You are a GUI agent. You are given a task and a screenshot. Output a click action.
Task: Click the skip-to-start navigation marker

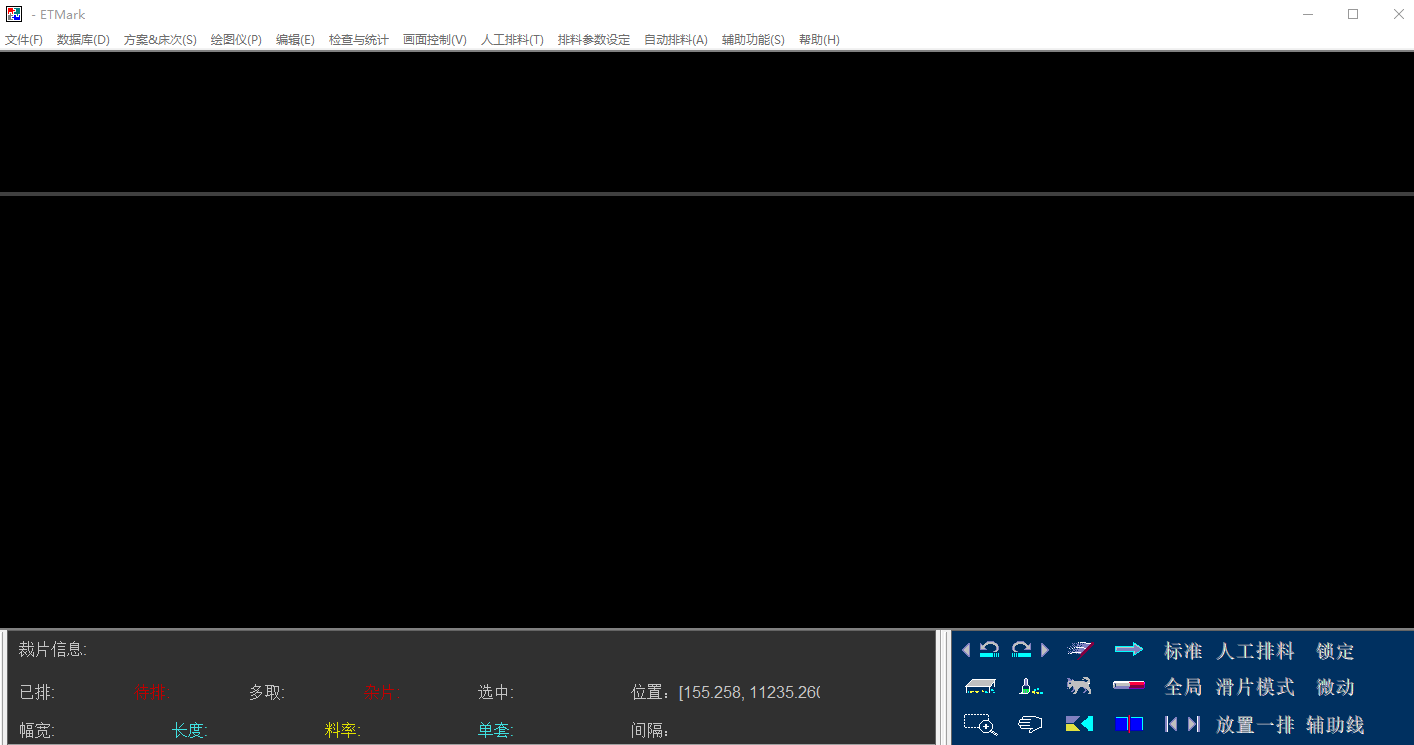(1169, 723)
